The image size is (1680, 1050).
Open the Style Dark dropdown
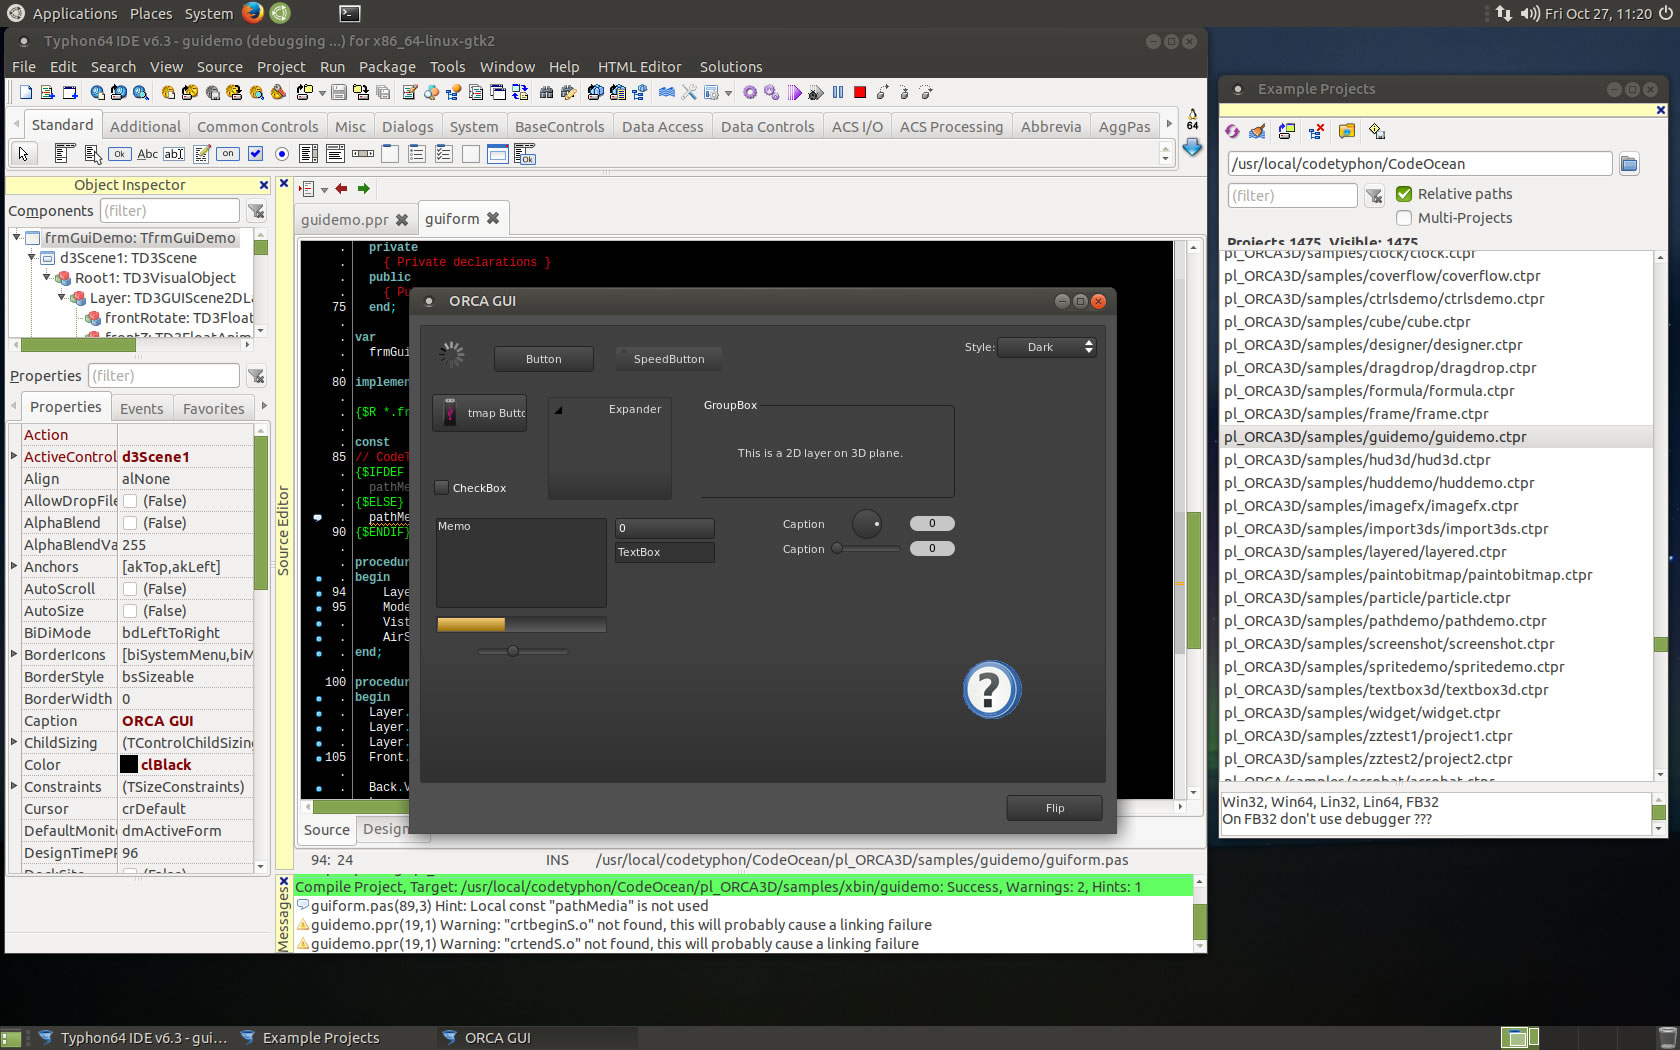[1047, 347]
